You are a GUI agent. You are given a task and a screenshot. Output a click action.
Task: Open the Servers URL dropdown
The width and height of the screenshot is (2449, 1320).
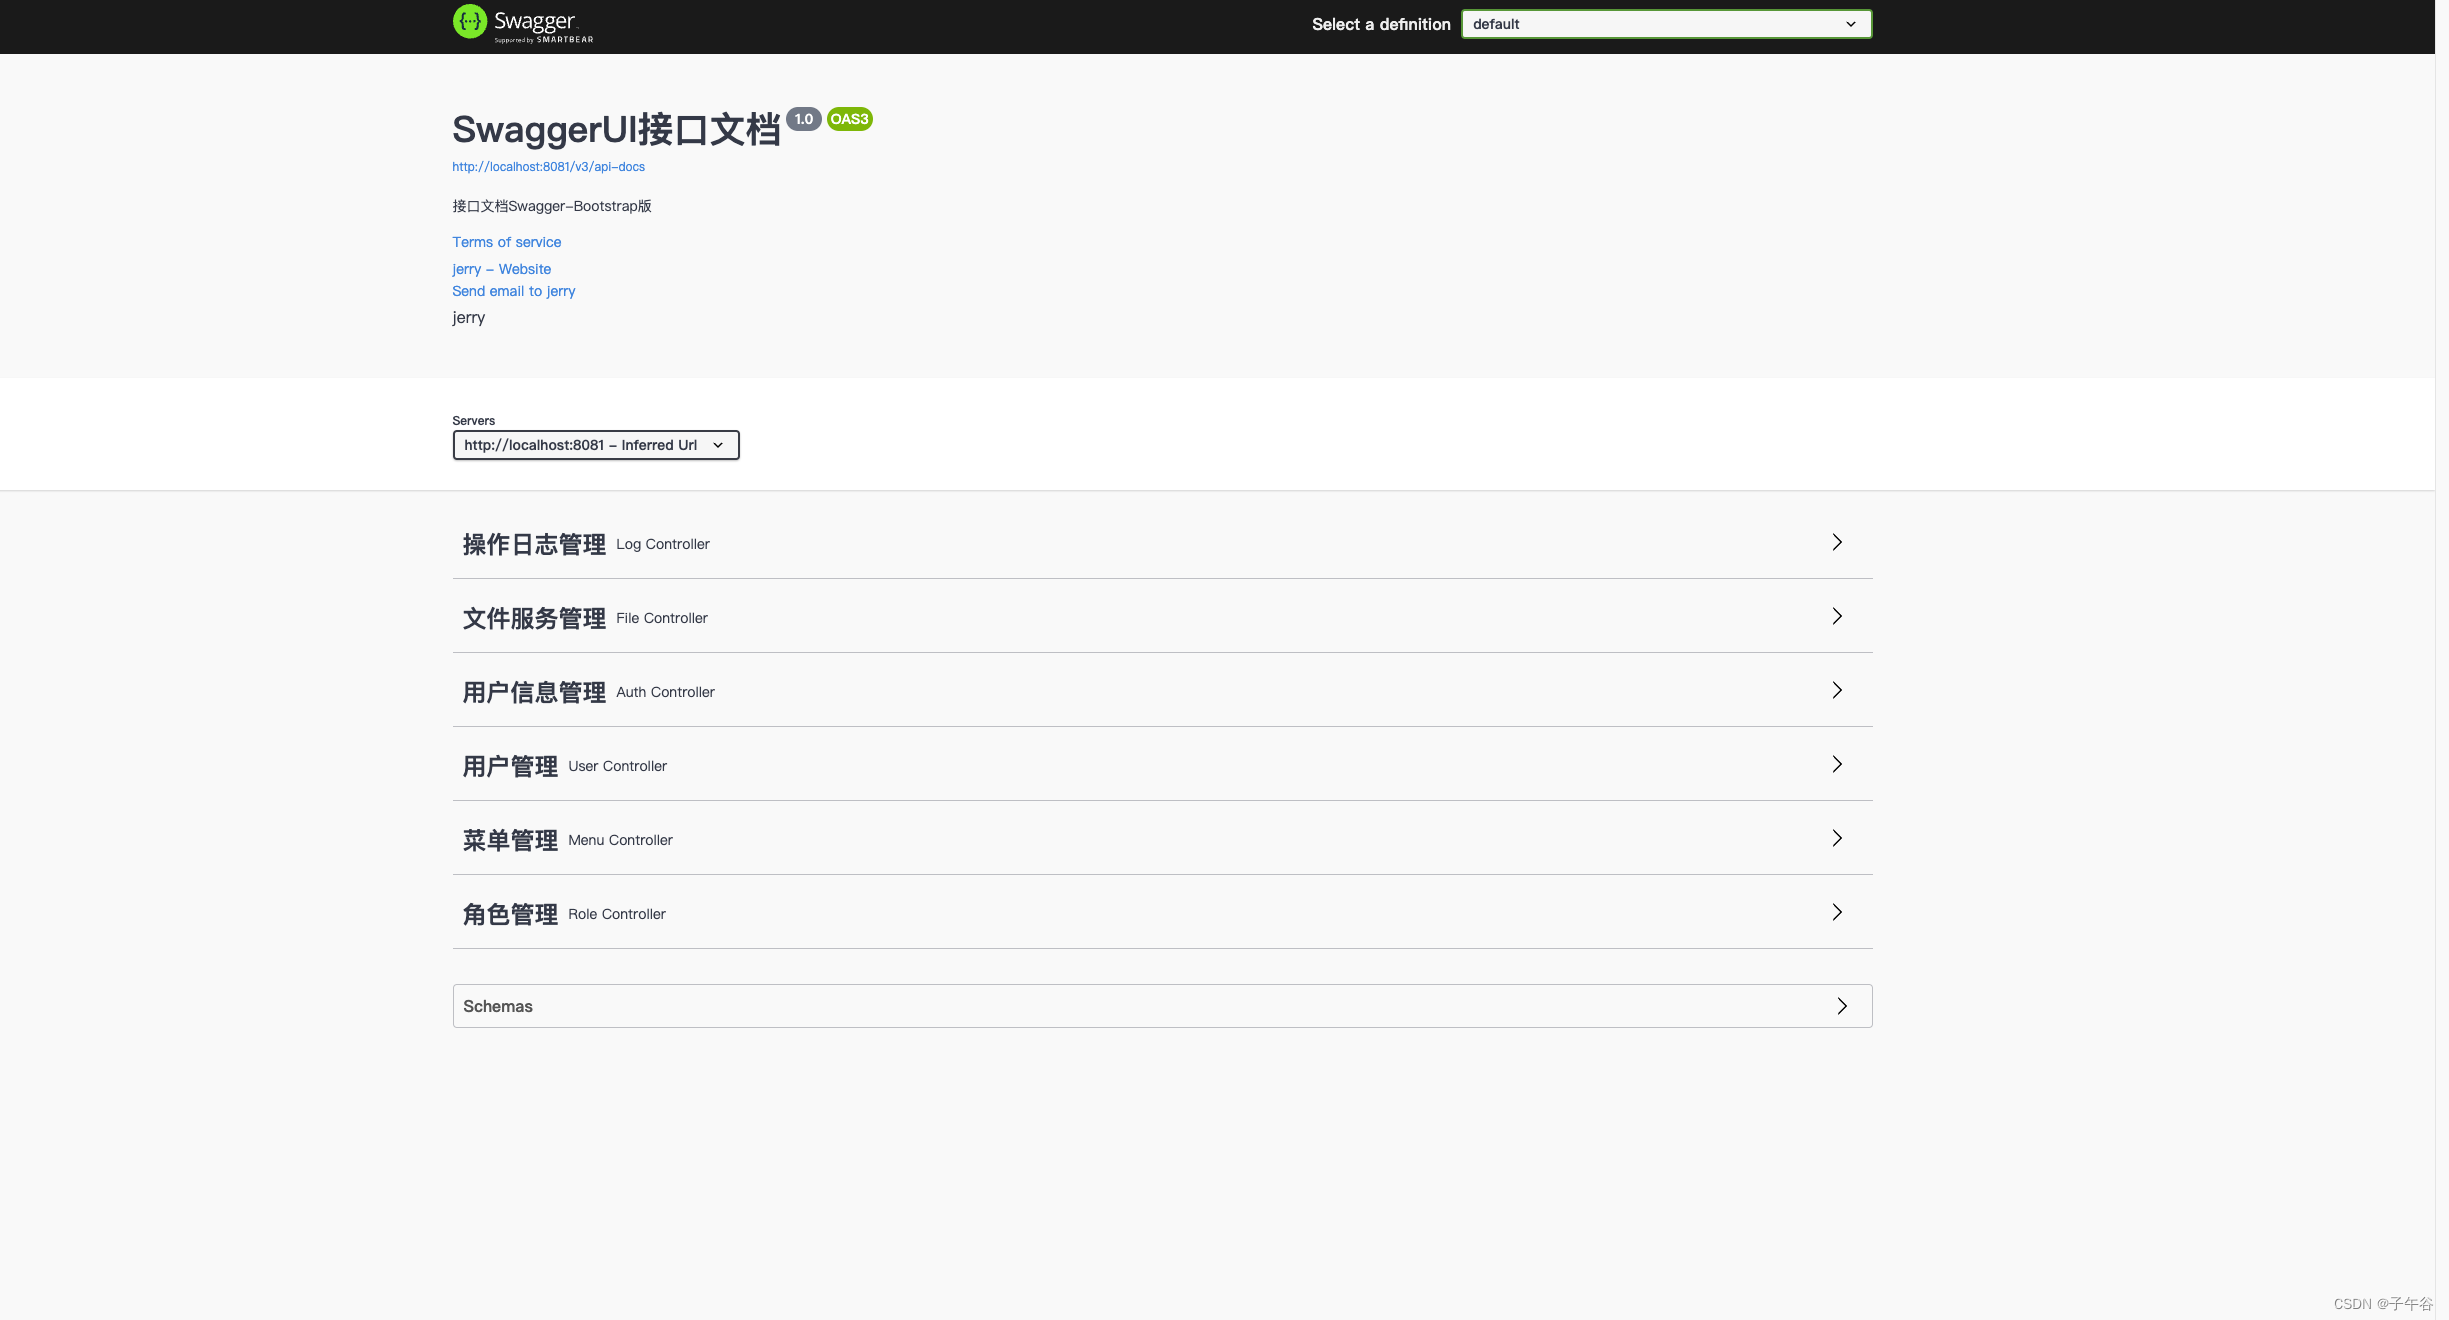click(x=595, y=445)
